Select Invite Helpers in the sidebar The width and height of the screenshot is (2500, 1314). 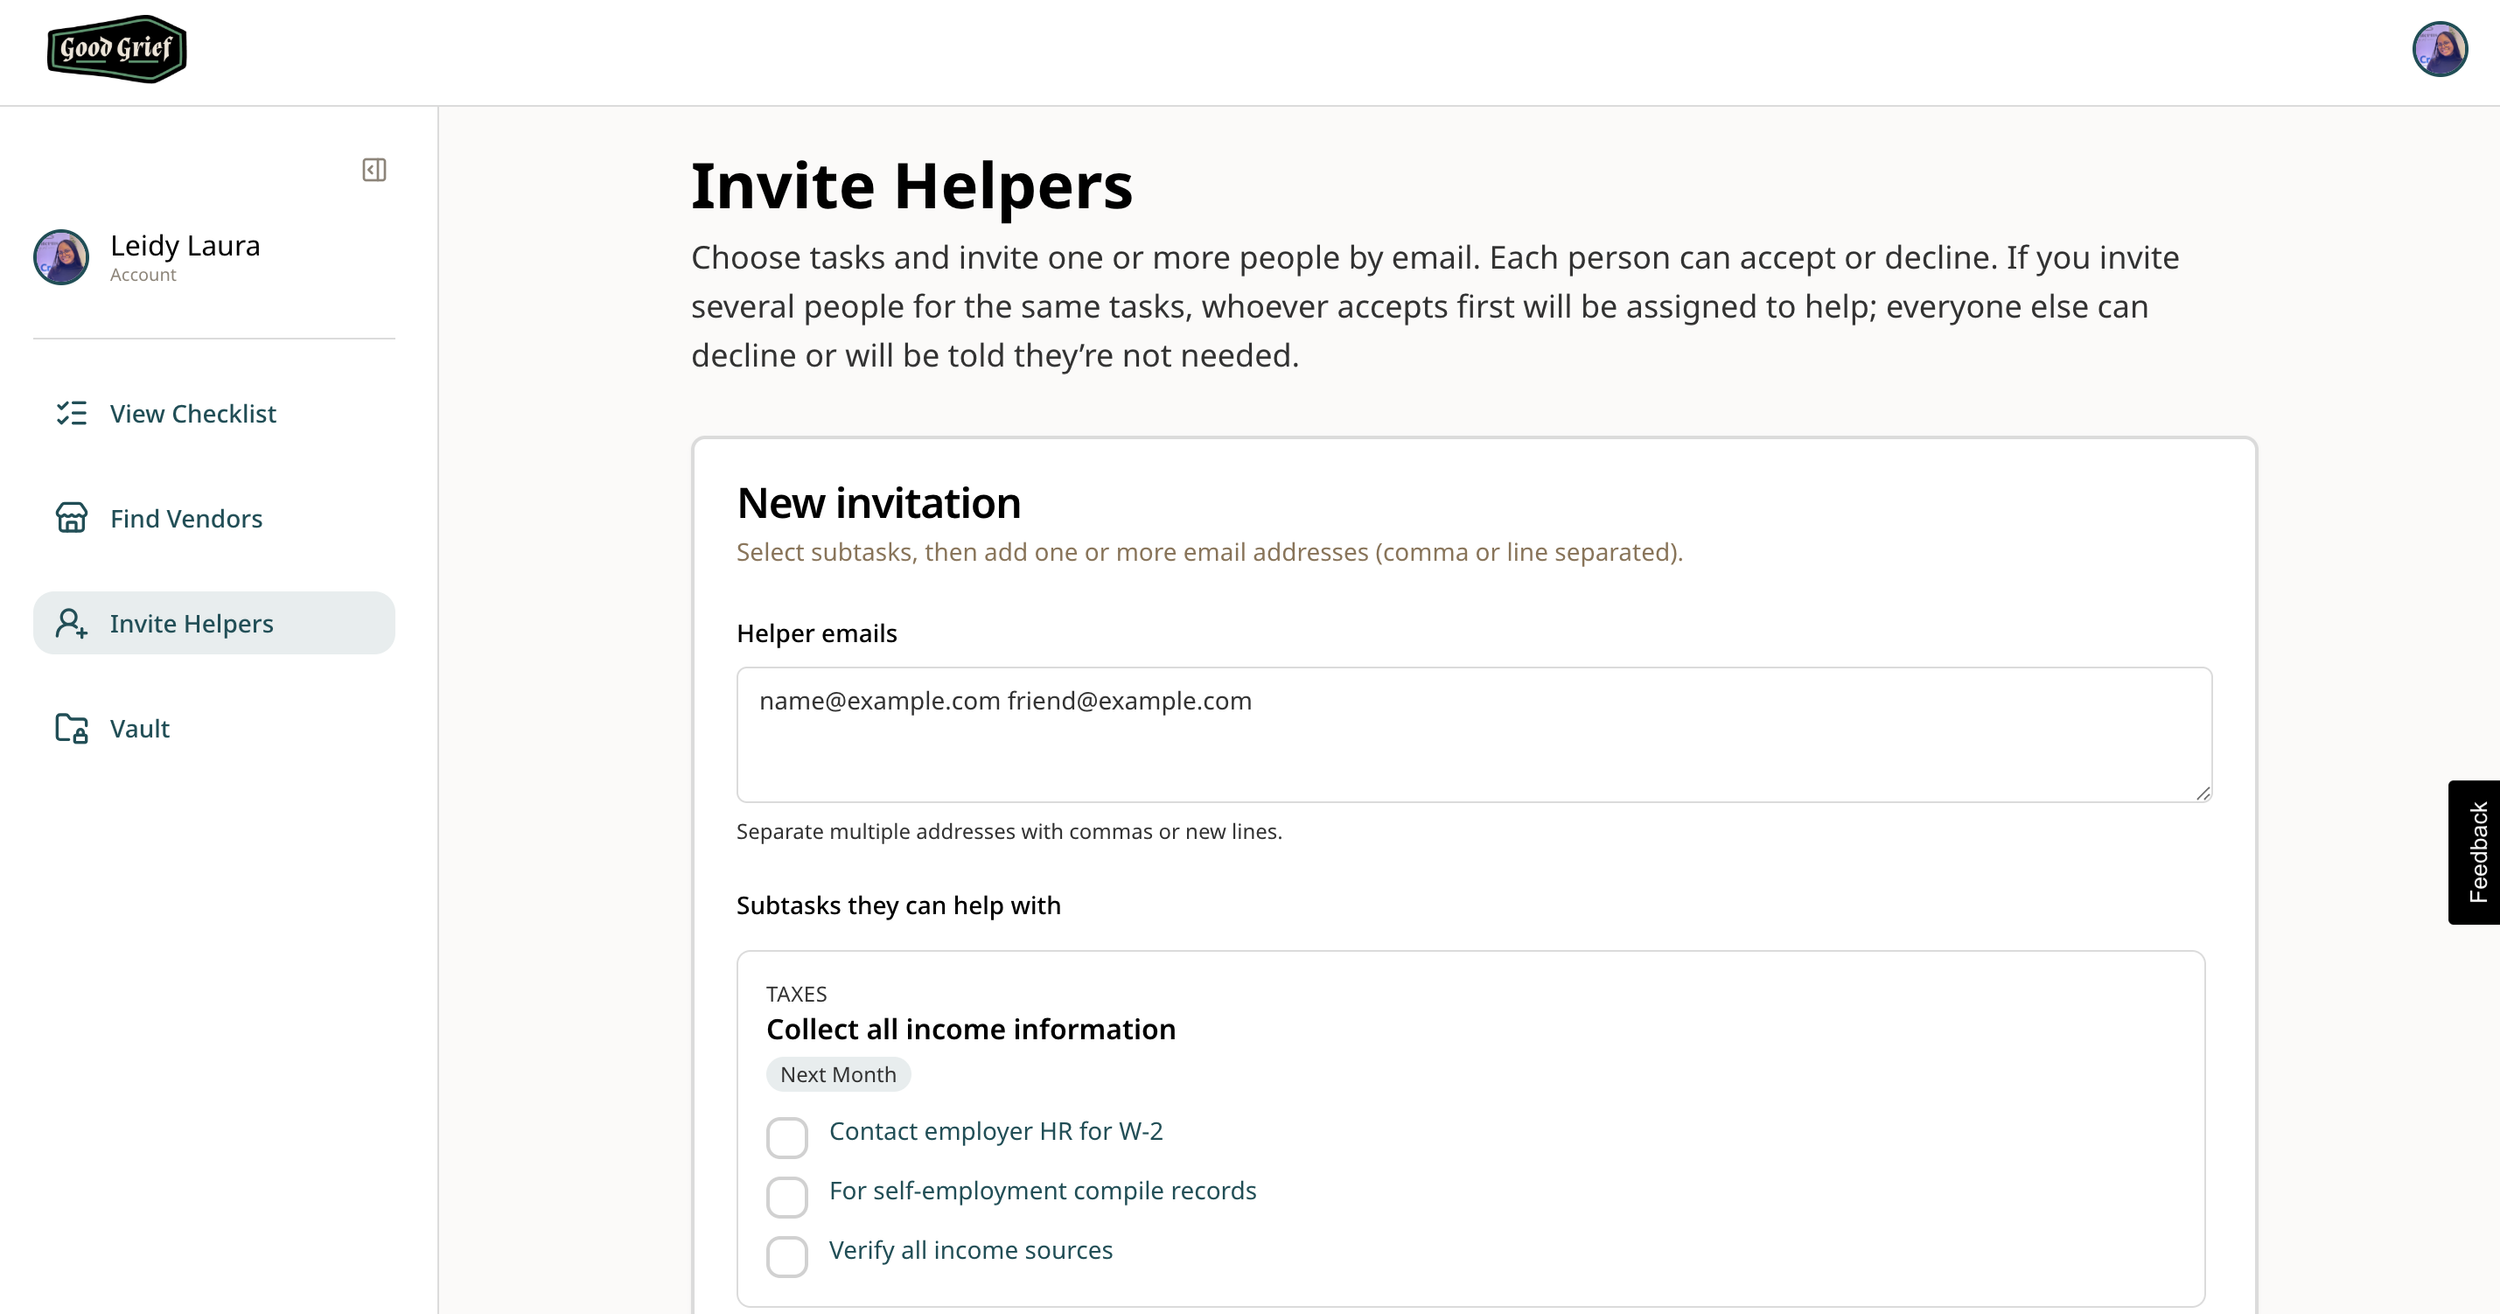click(214, 623)
